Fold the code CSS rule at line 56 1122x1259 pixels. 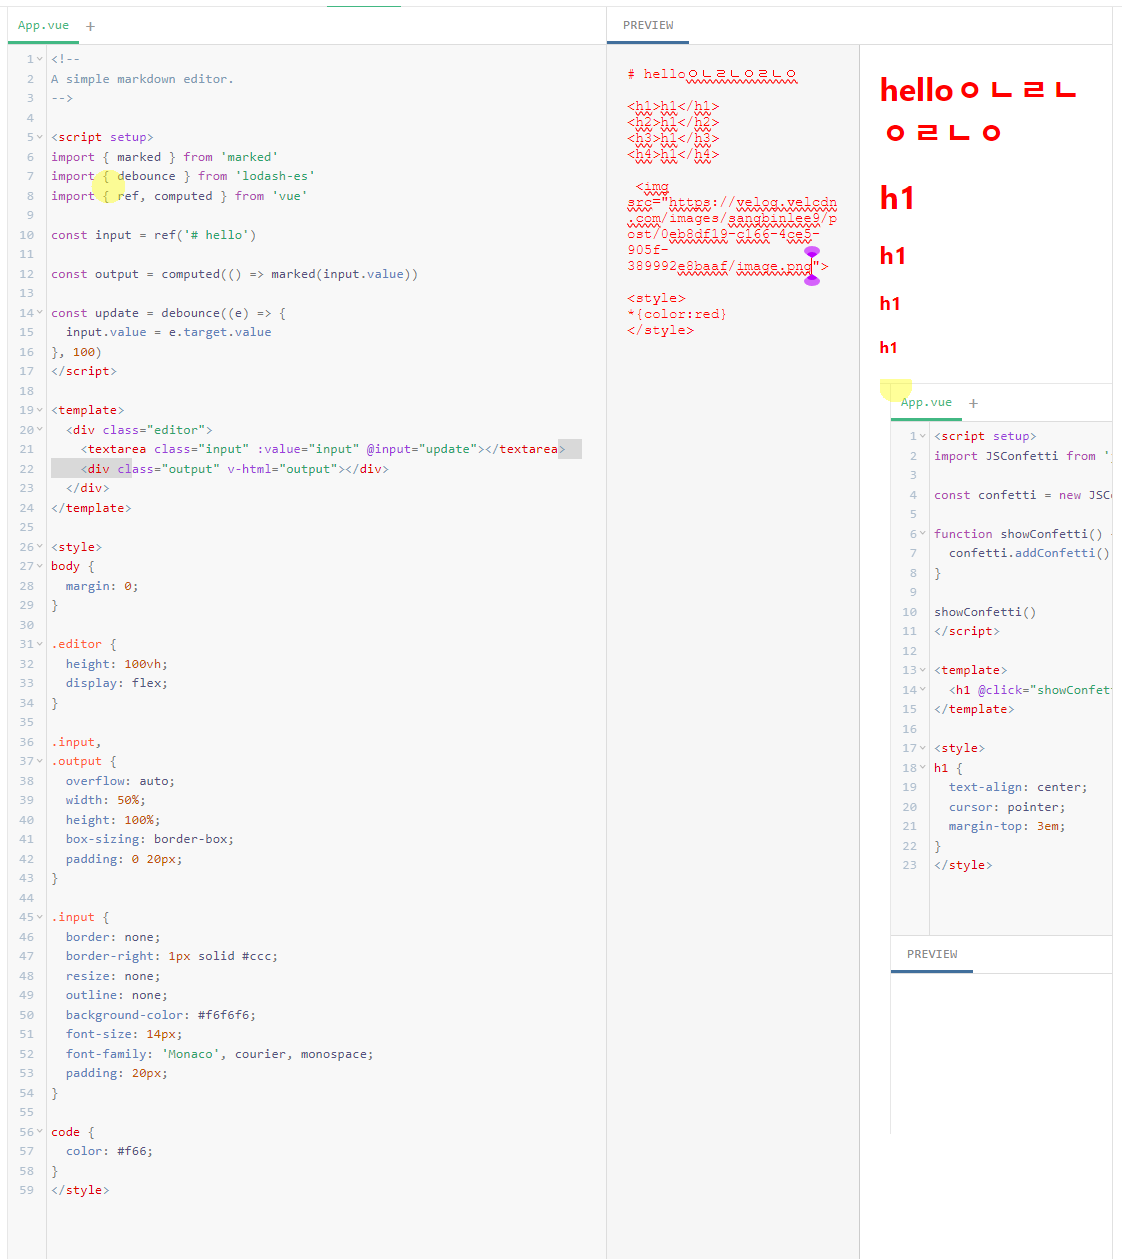(40, 1132)
